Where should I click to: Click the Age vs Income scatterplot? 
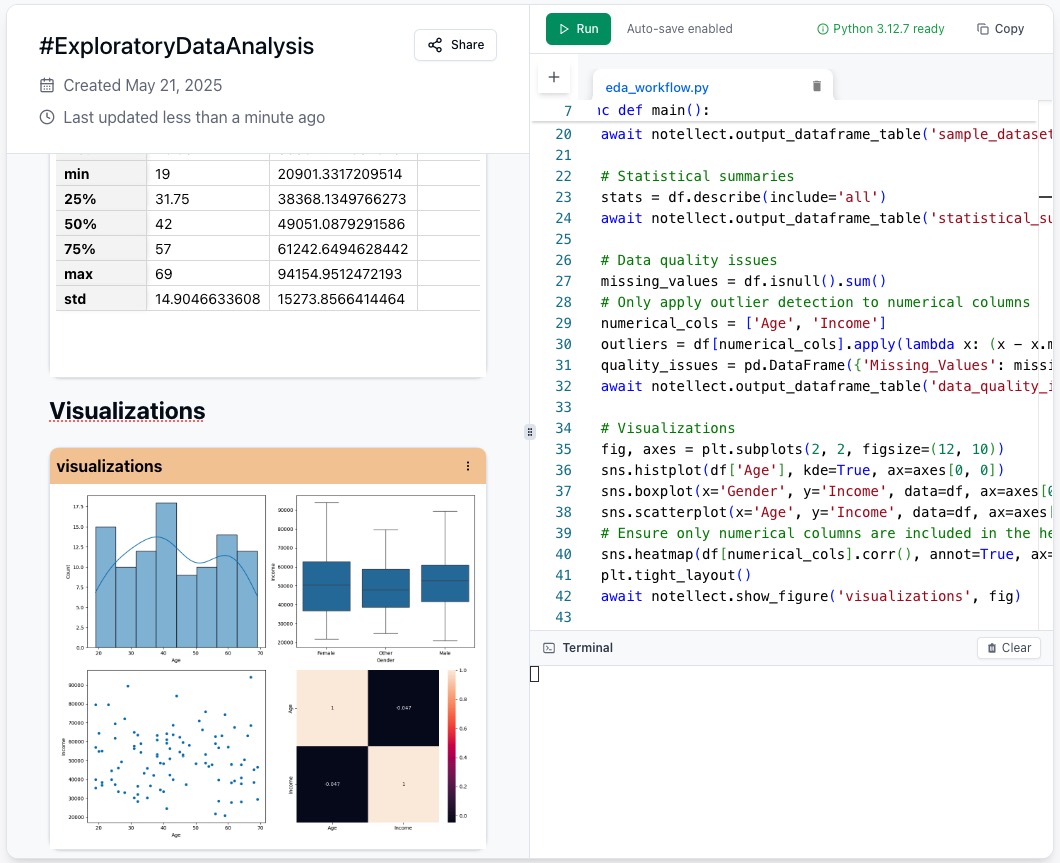click(x=176, y=746)
